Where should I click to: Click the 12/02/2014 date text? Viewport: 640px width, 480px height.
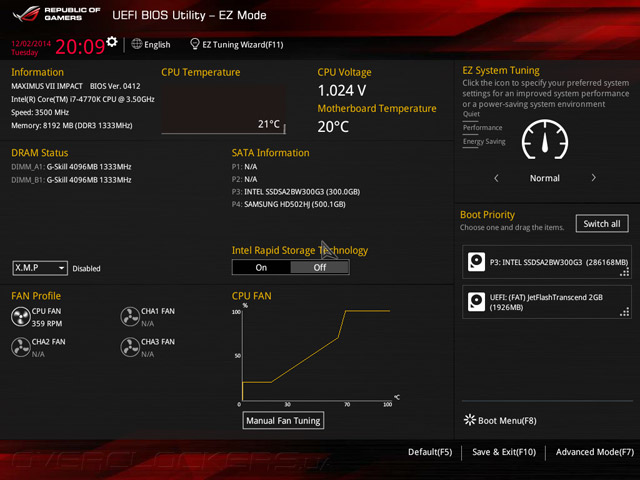click(31, 44)
